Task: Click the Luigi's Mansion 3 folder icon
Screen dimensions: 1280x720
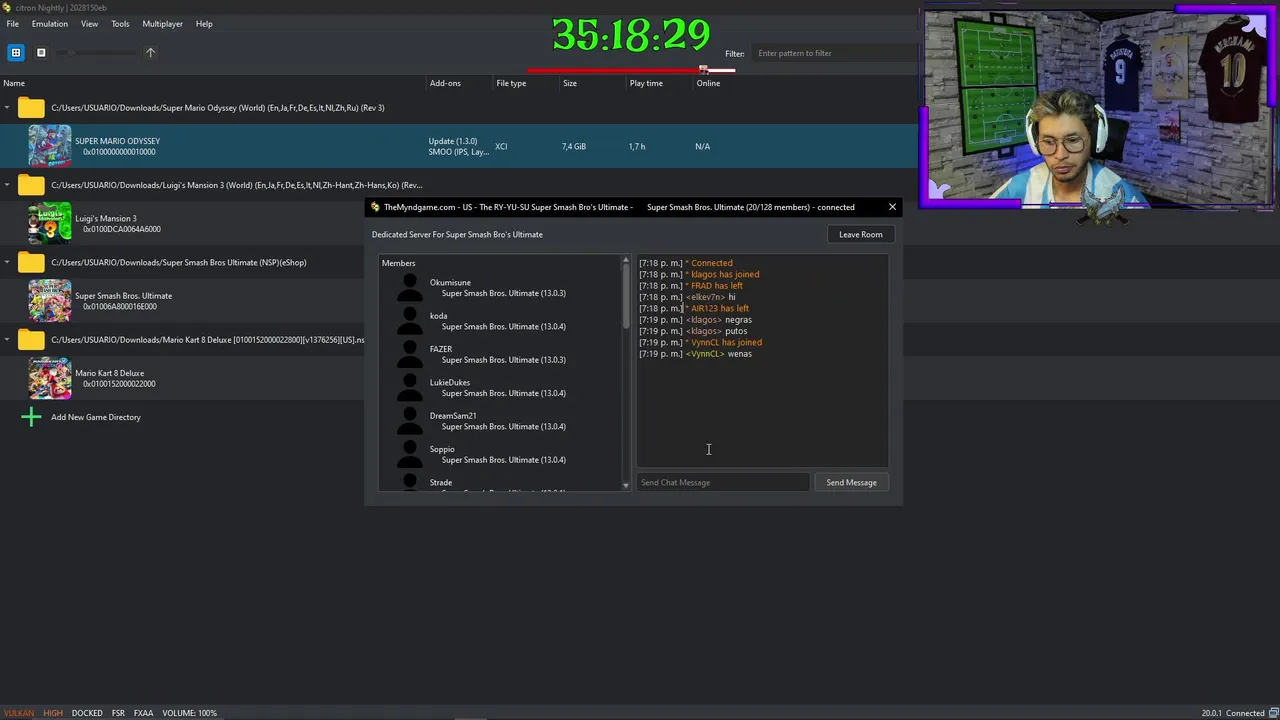Action: [x=31, y=185]
